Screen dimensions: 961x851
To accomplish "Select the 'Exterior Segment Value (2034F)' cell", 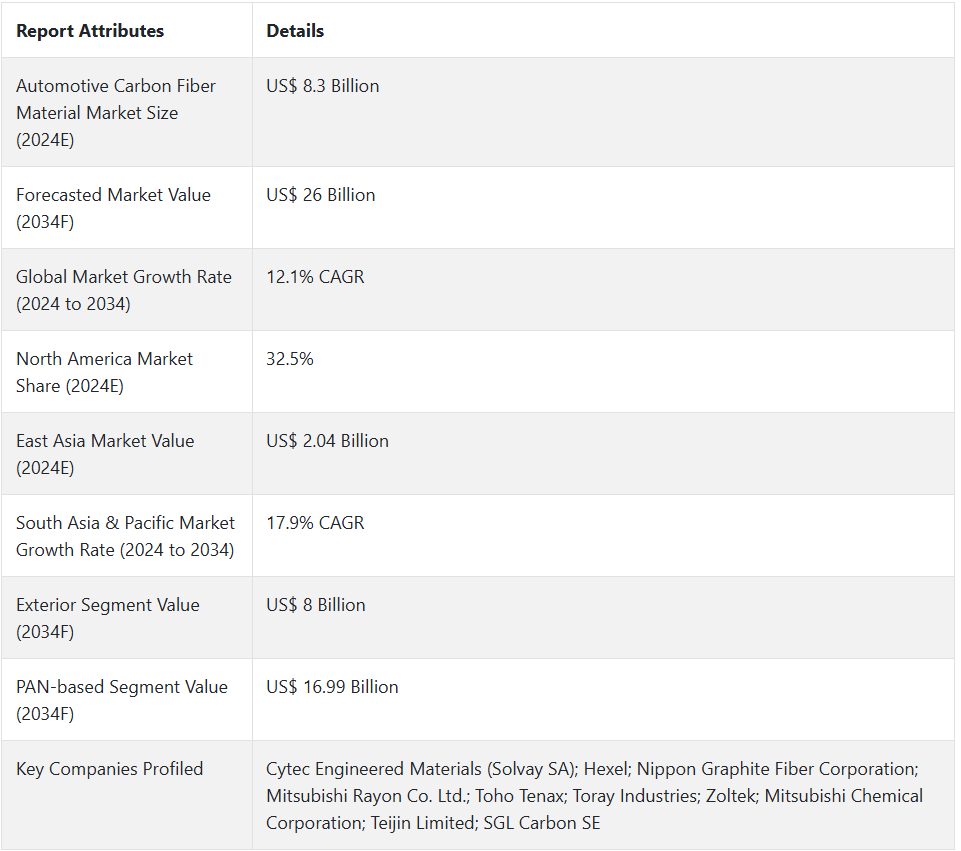I will click(108, 618).
